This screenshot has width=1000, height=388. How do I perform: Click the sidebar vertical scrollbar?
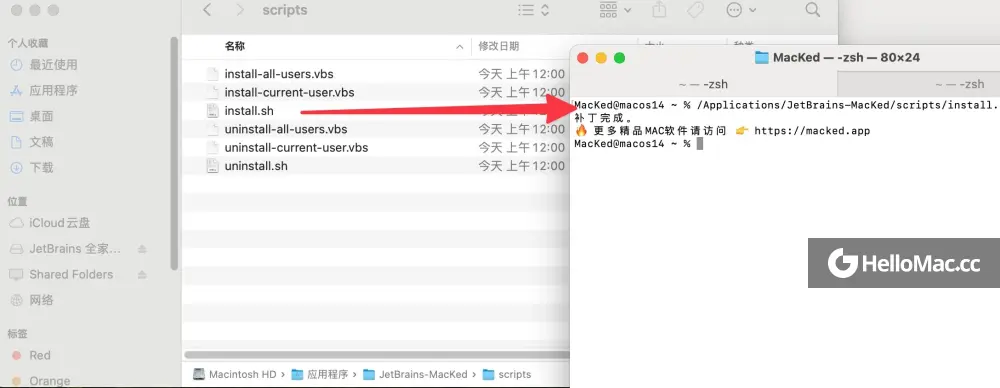point(174,152)
